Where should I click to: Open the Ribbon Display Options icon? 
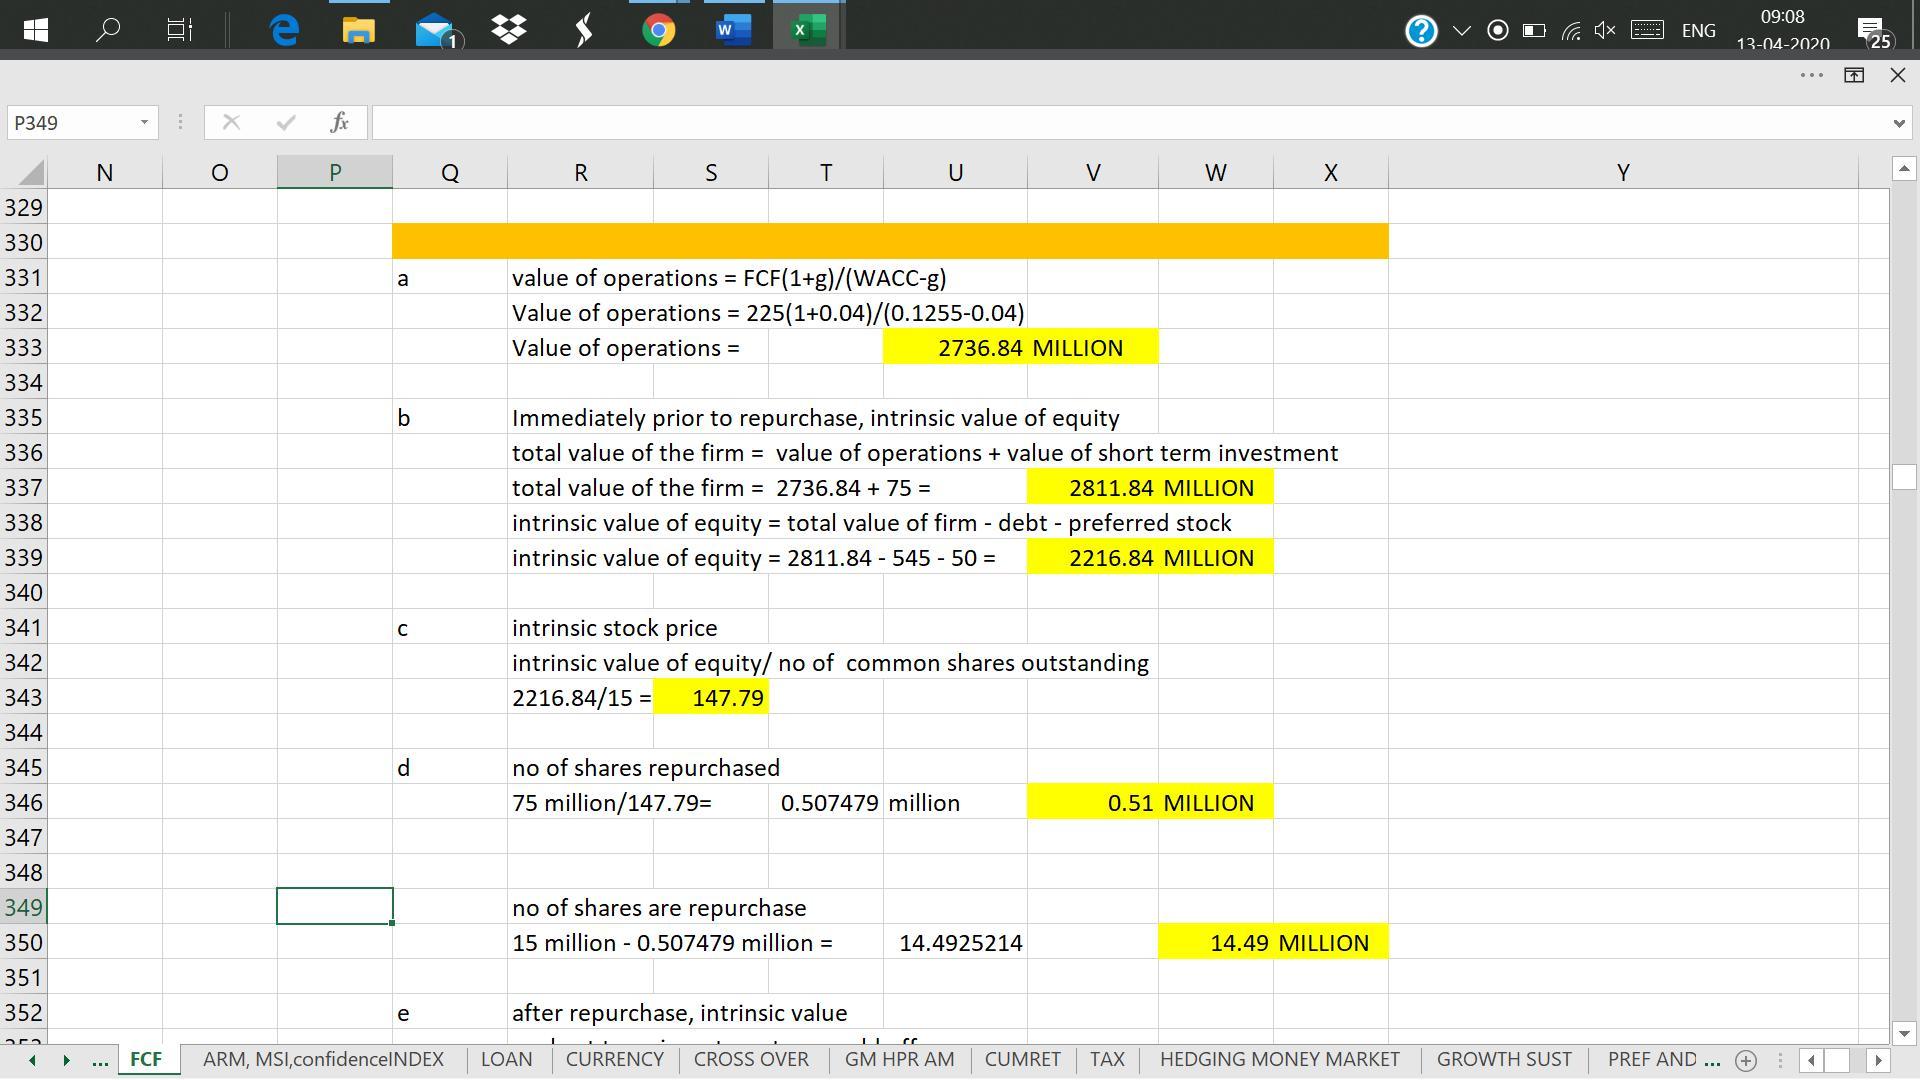click(1853, 75)
